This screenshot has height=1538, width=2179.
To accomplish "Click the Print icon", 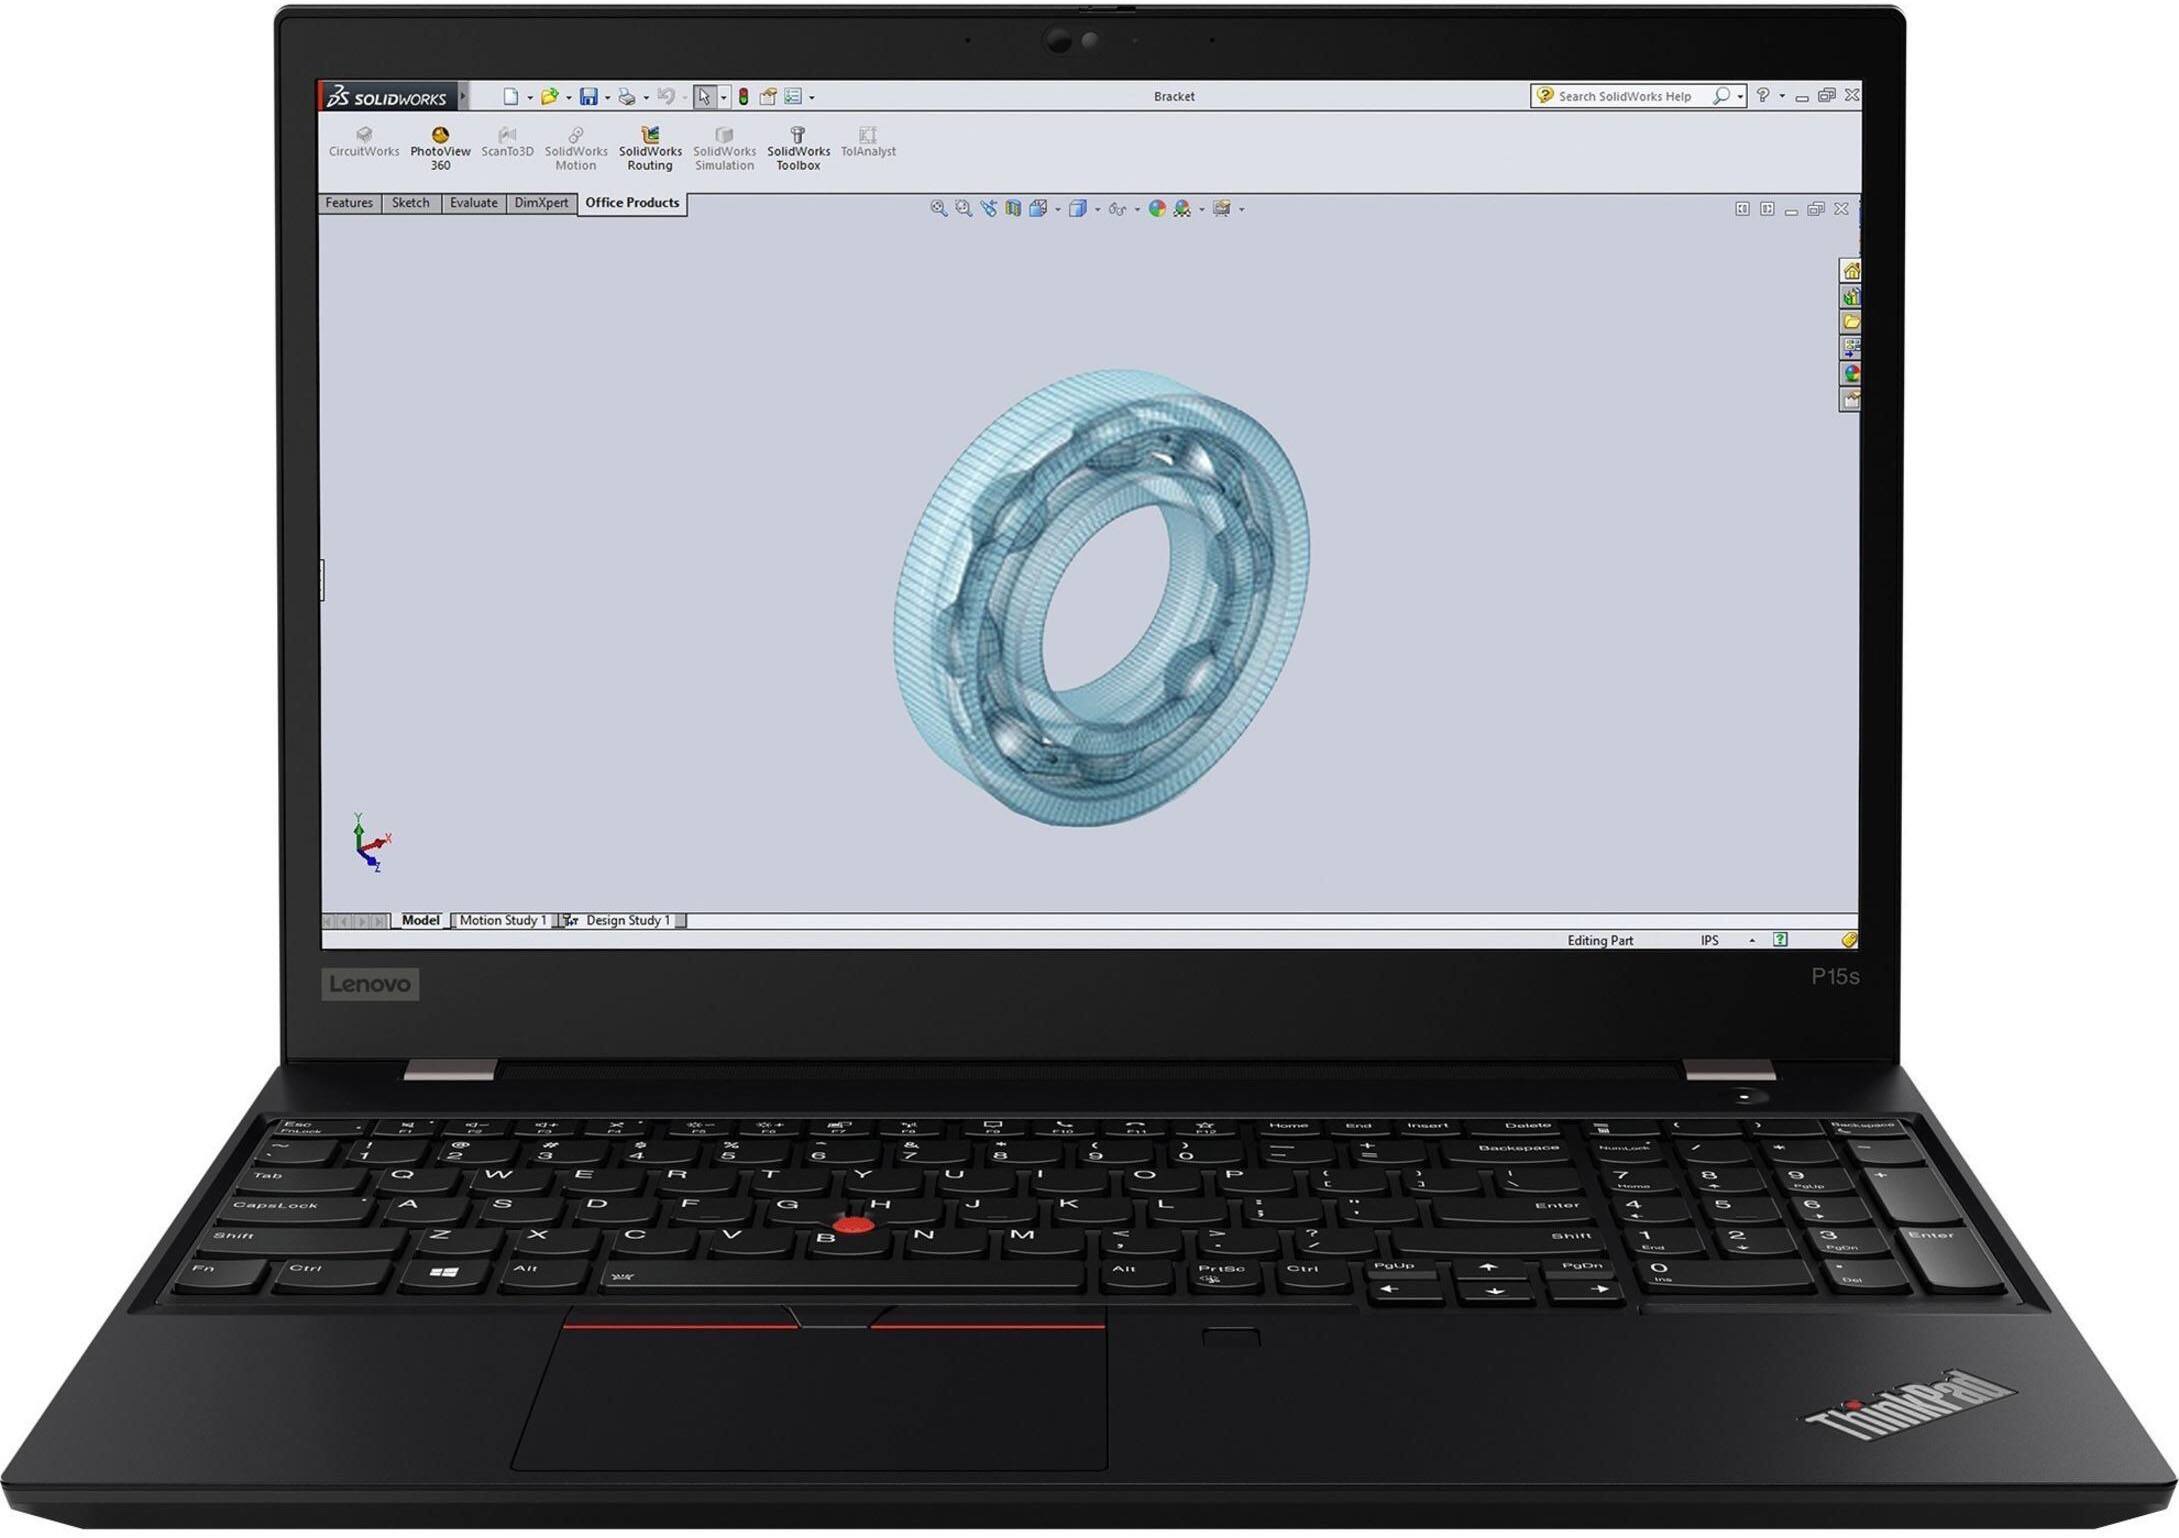I will click(625, 96).
